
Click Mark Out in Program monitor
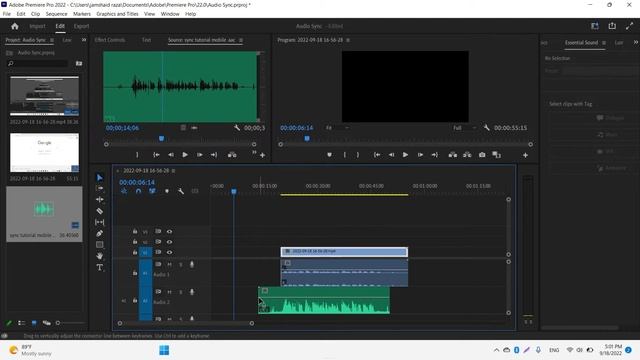click(x=358, y=155)
